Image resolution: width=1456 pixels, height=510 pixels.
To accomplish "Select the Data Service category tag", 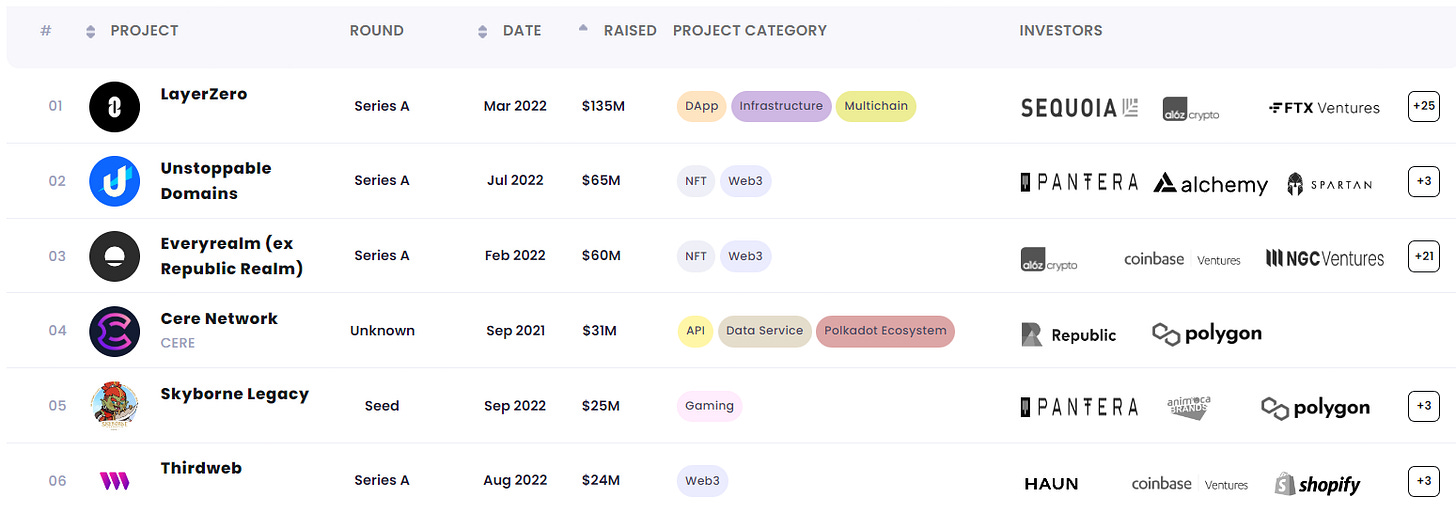I will 765,331.
